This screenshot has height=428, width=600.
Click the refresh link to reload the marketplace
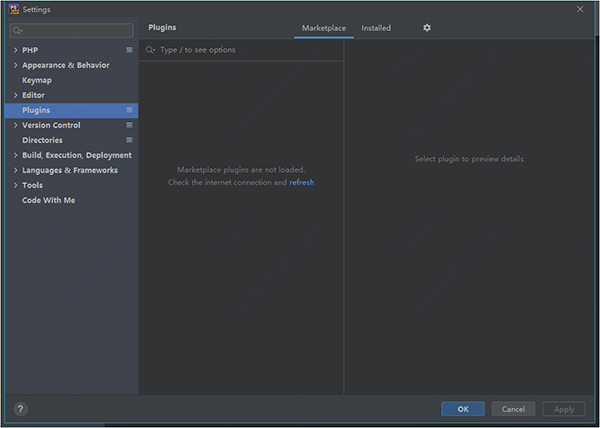click(302, 183)
